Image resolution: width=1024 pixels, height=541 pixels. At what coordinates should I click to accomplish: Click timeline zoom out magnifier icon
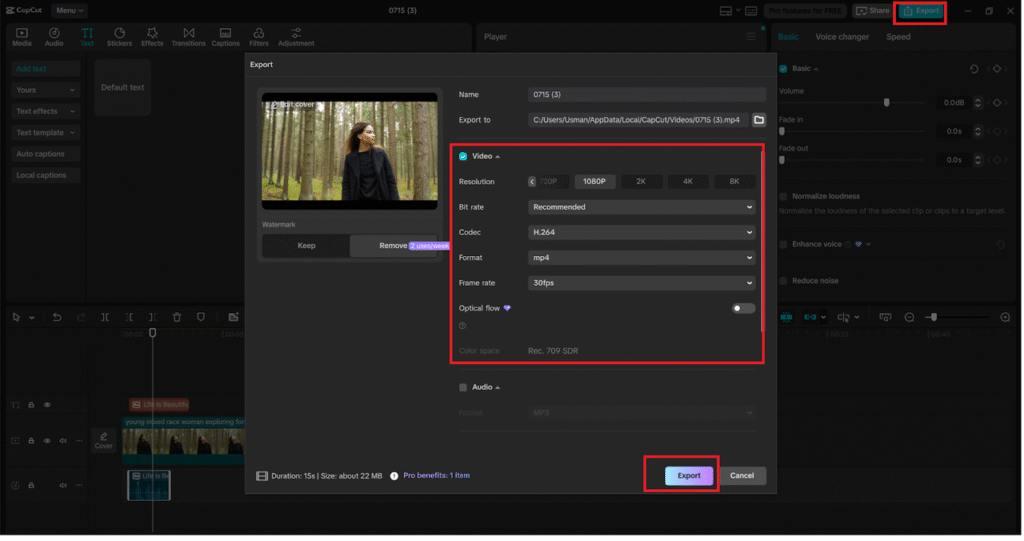coord(910,318)
